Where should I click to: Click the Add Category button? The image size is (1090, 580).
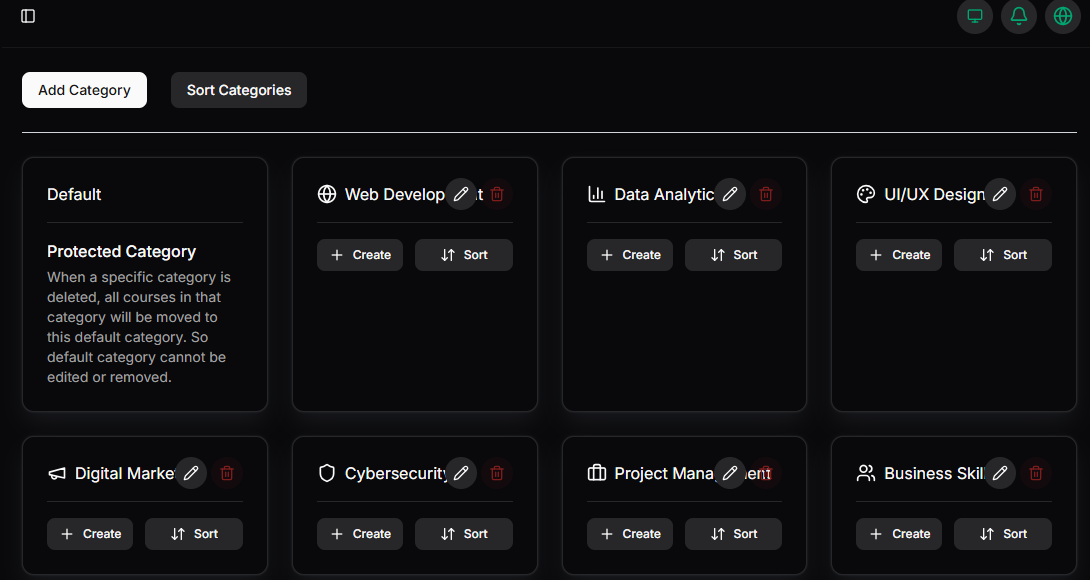tap(84, 90)
